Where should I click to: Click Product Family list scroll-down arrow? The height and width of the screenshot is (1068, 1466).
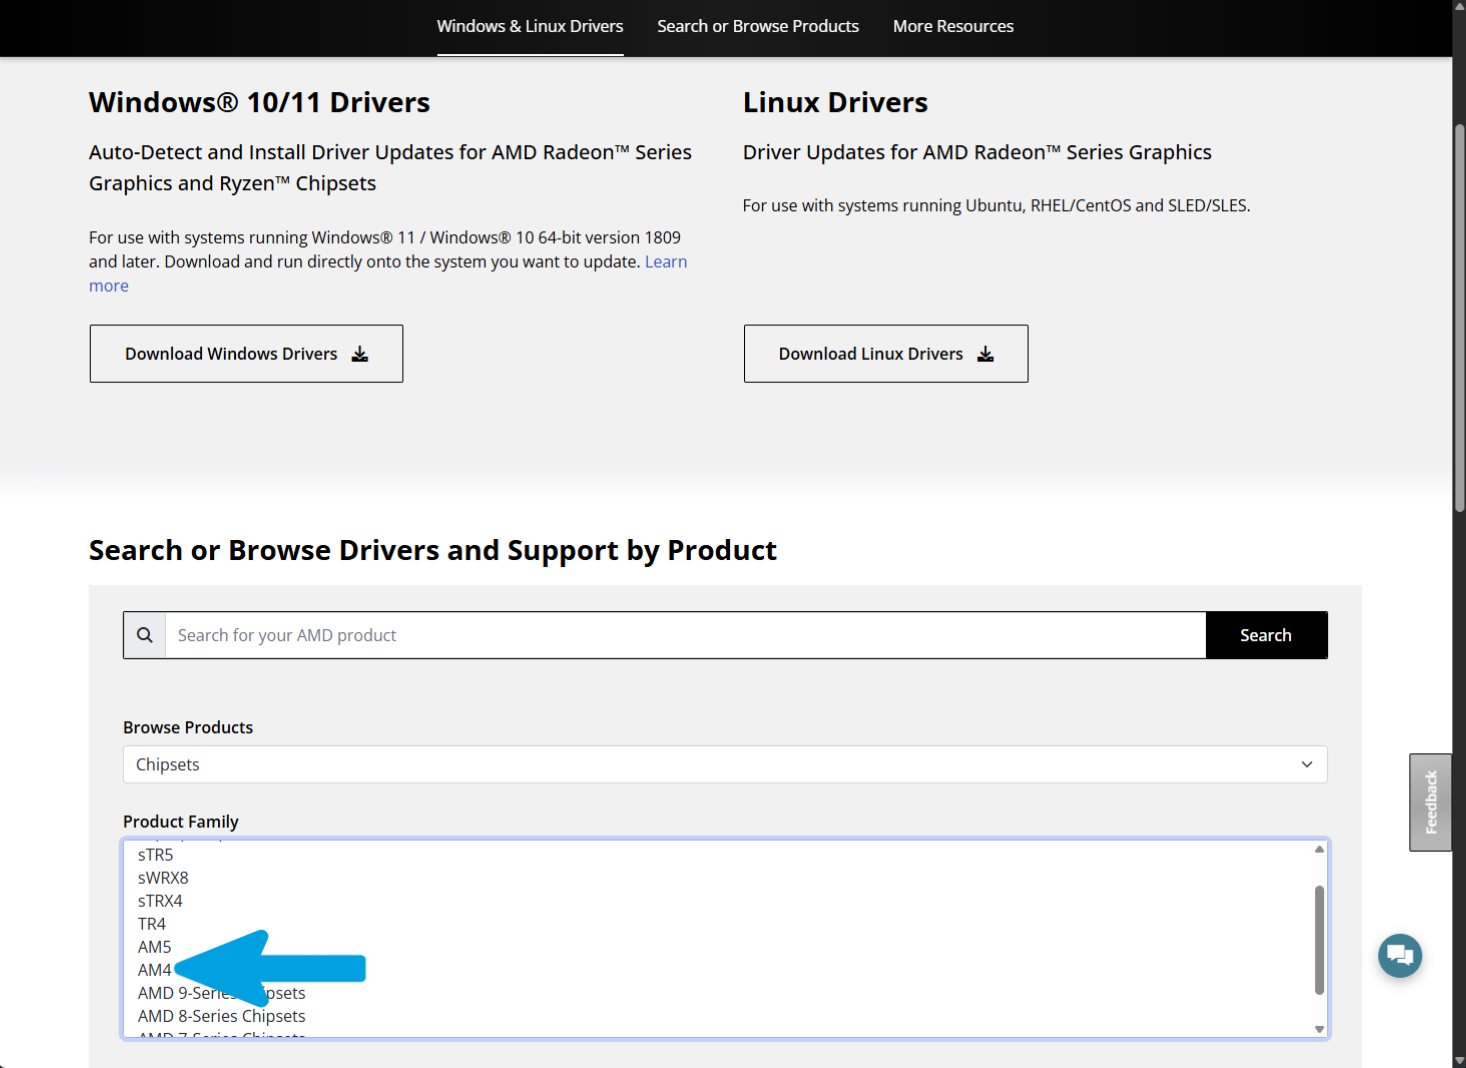(1319, 1029)
